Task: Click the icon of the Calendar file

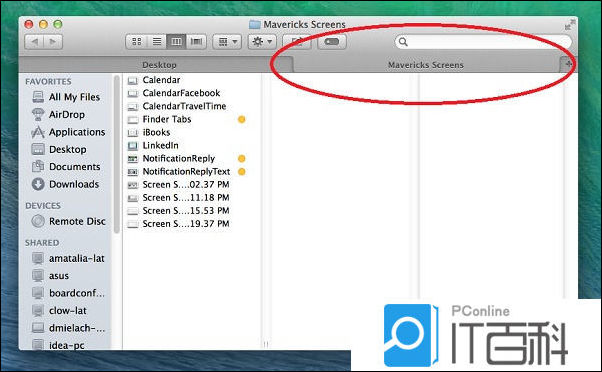Action: 132,81
